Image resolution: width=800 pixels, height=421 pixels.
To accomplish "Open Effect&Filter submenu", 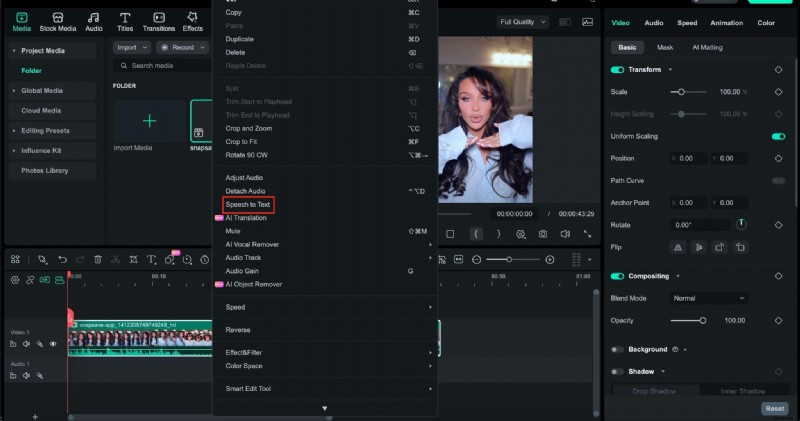I will (325, 353).
